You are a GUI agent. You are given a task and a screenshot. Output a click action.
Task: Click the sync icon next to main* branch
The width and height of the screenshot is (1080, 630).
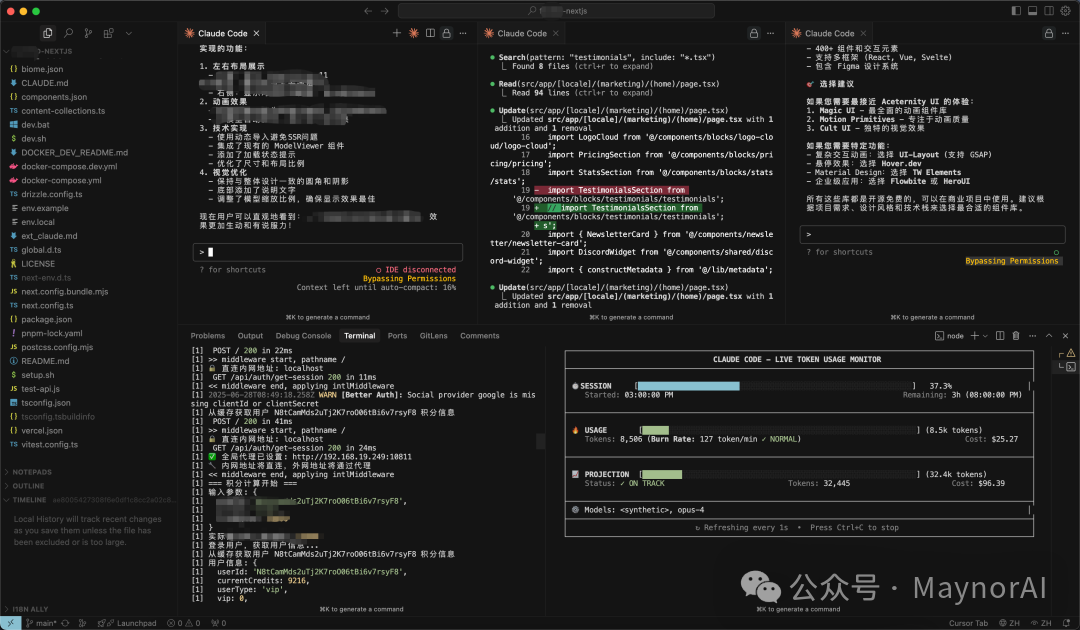[x=65, y=622]
